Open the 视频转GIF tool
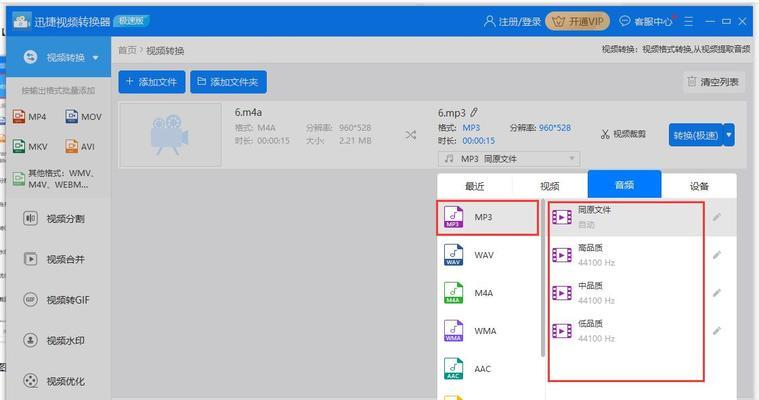The height and width of the screenshot is (400, 759). (x=57, y=300)
